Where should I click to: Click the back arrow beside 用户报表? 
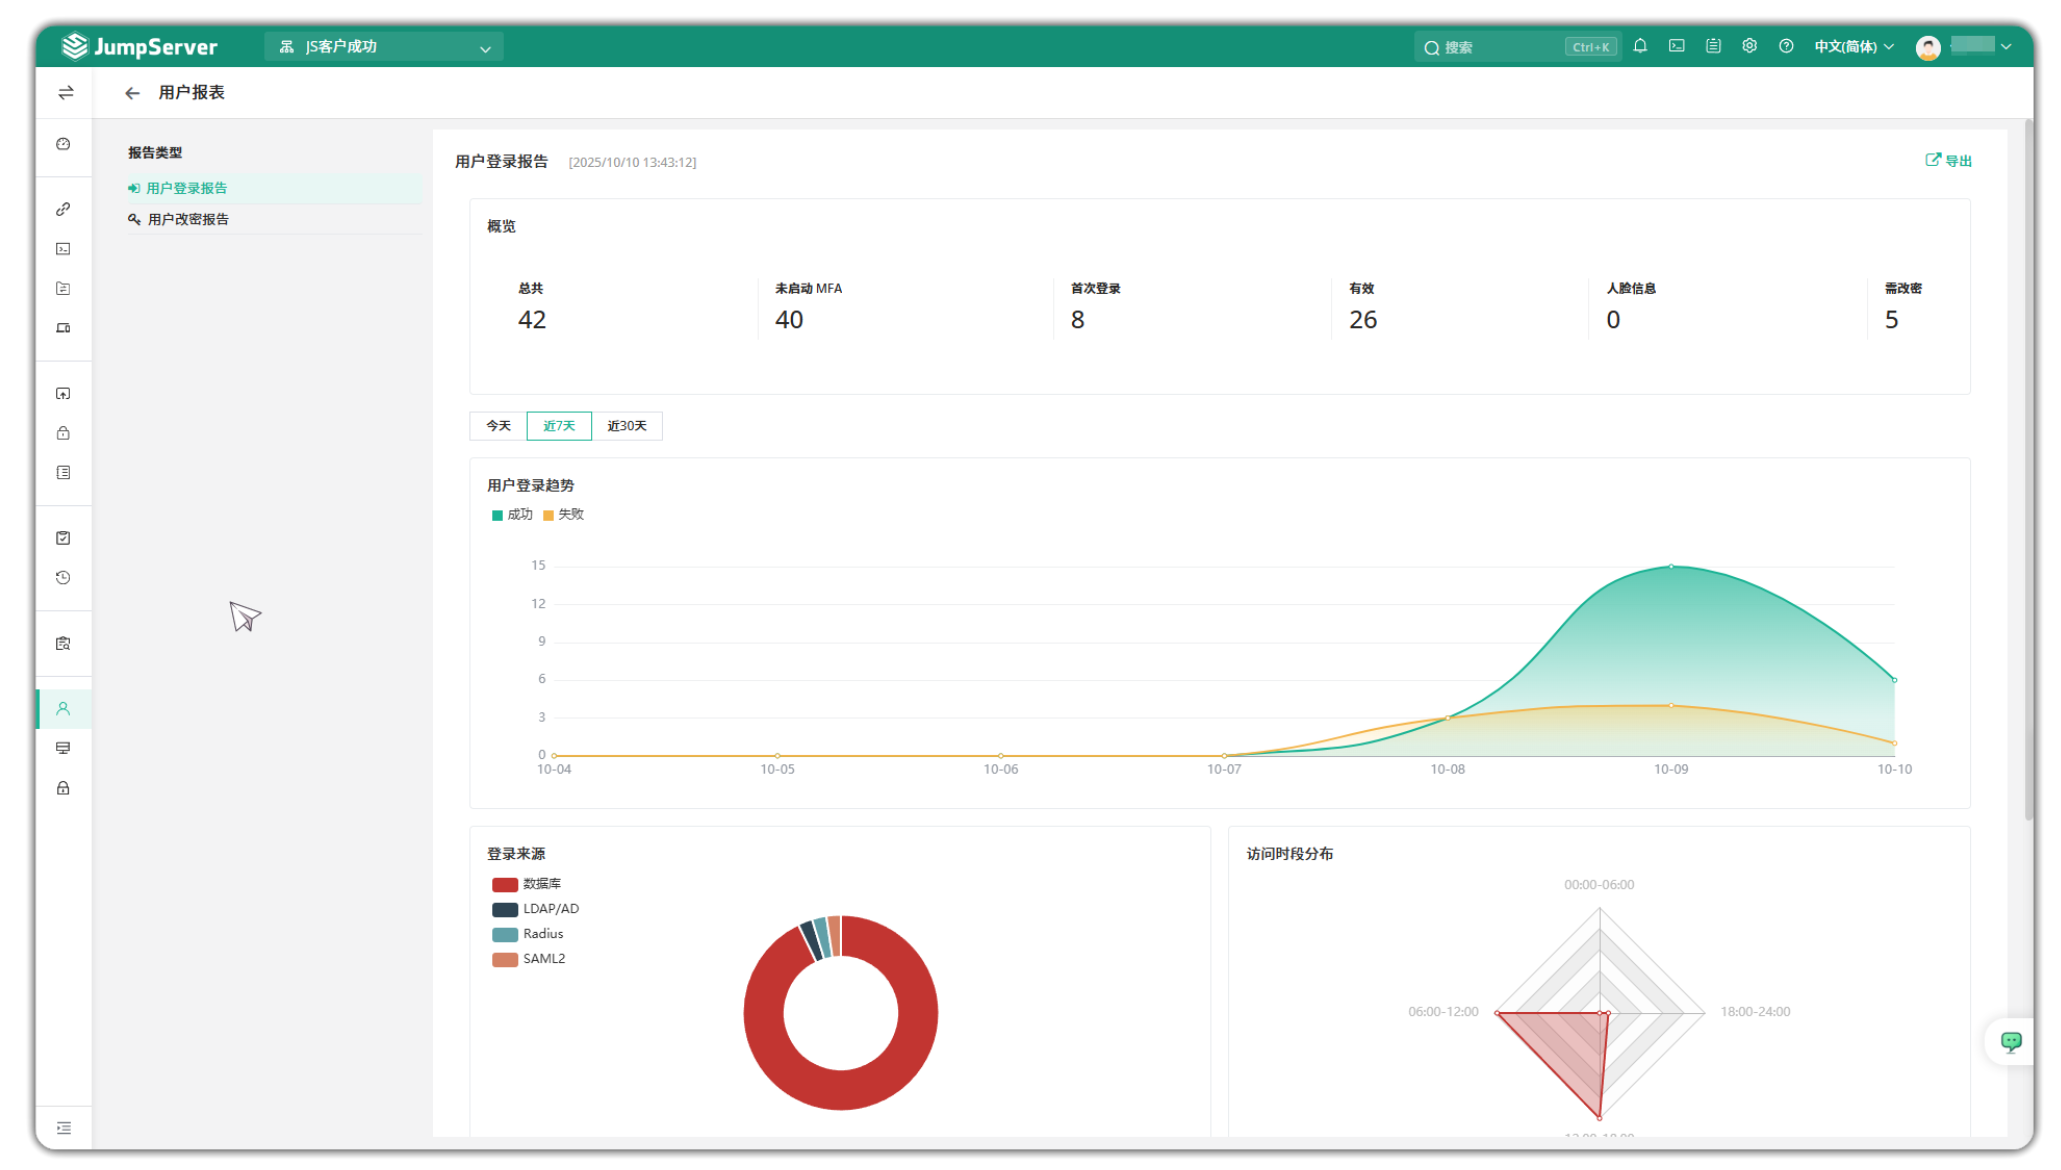(x=132, y=93)
